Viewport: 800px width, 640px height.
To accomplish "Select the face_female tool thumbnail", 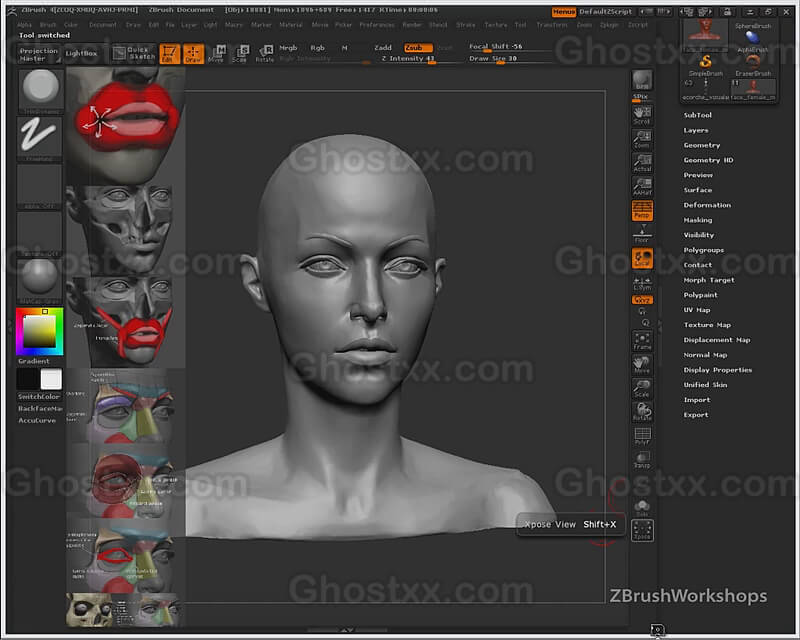I will pos(754,89).
